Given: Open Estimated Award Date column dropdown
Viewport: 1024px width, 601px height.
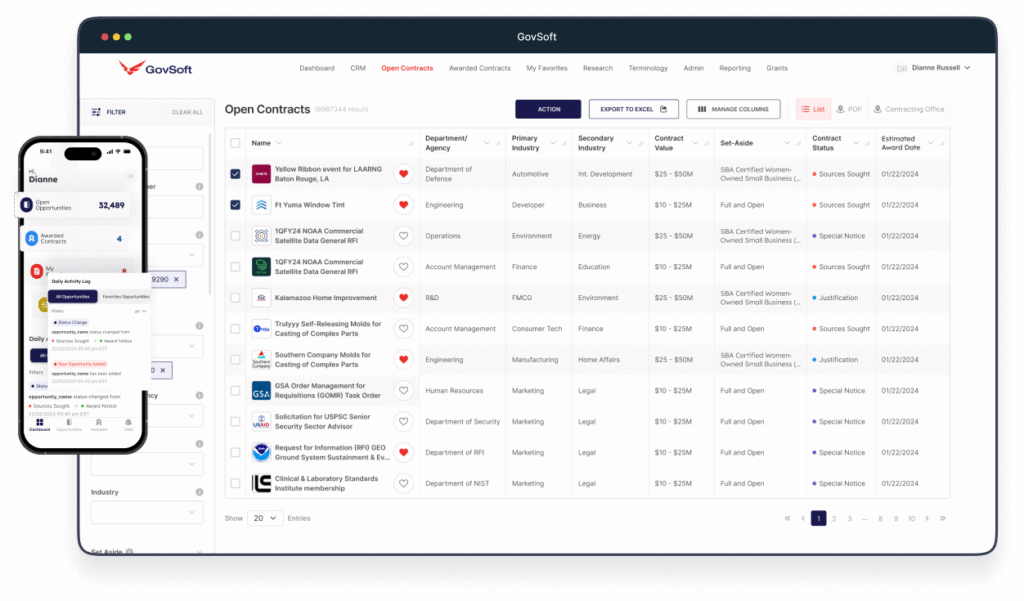Looking at the screenshot, I should 931,143.
